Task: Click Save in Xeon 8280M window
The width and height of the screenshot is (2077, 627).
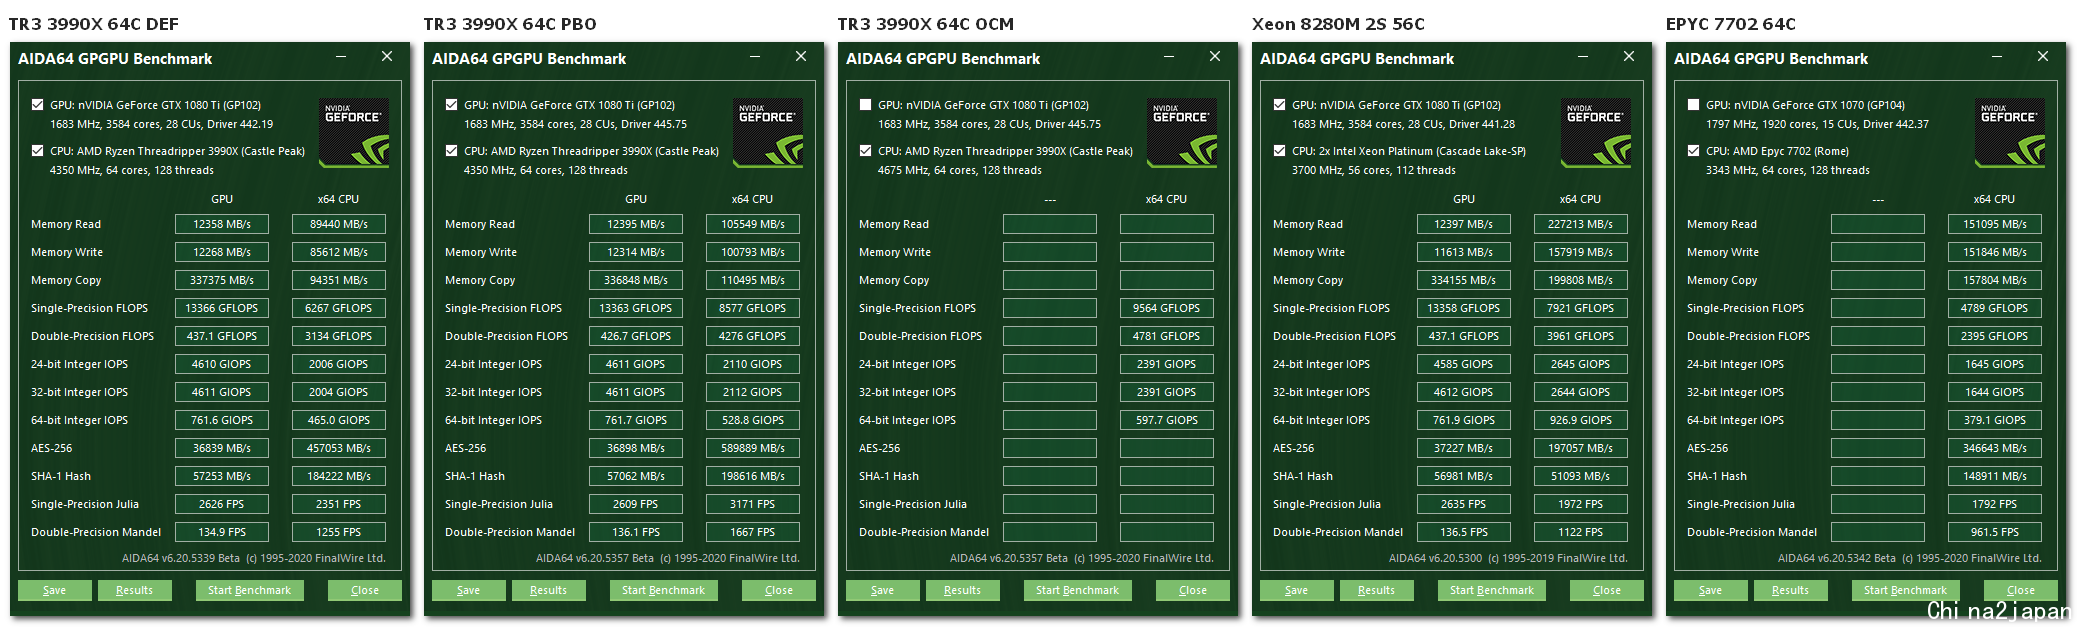Action: pos(1297,590)
